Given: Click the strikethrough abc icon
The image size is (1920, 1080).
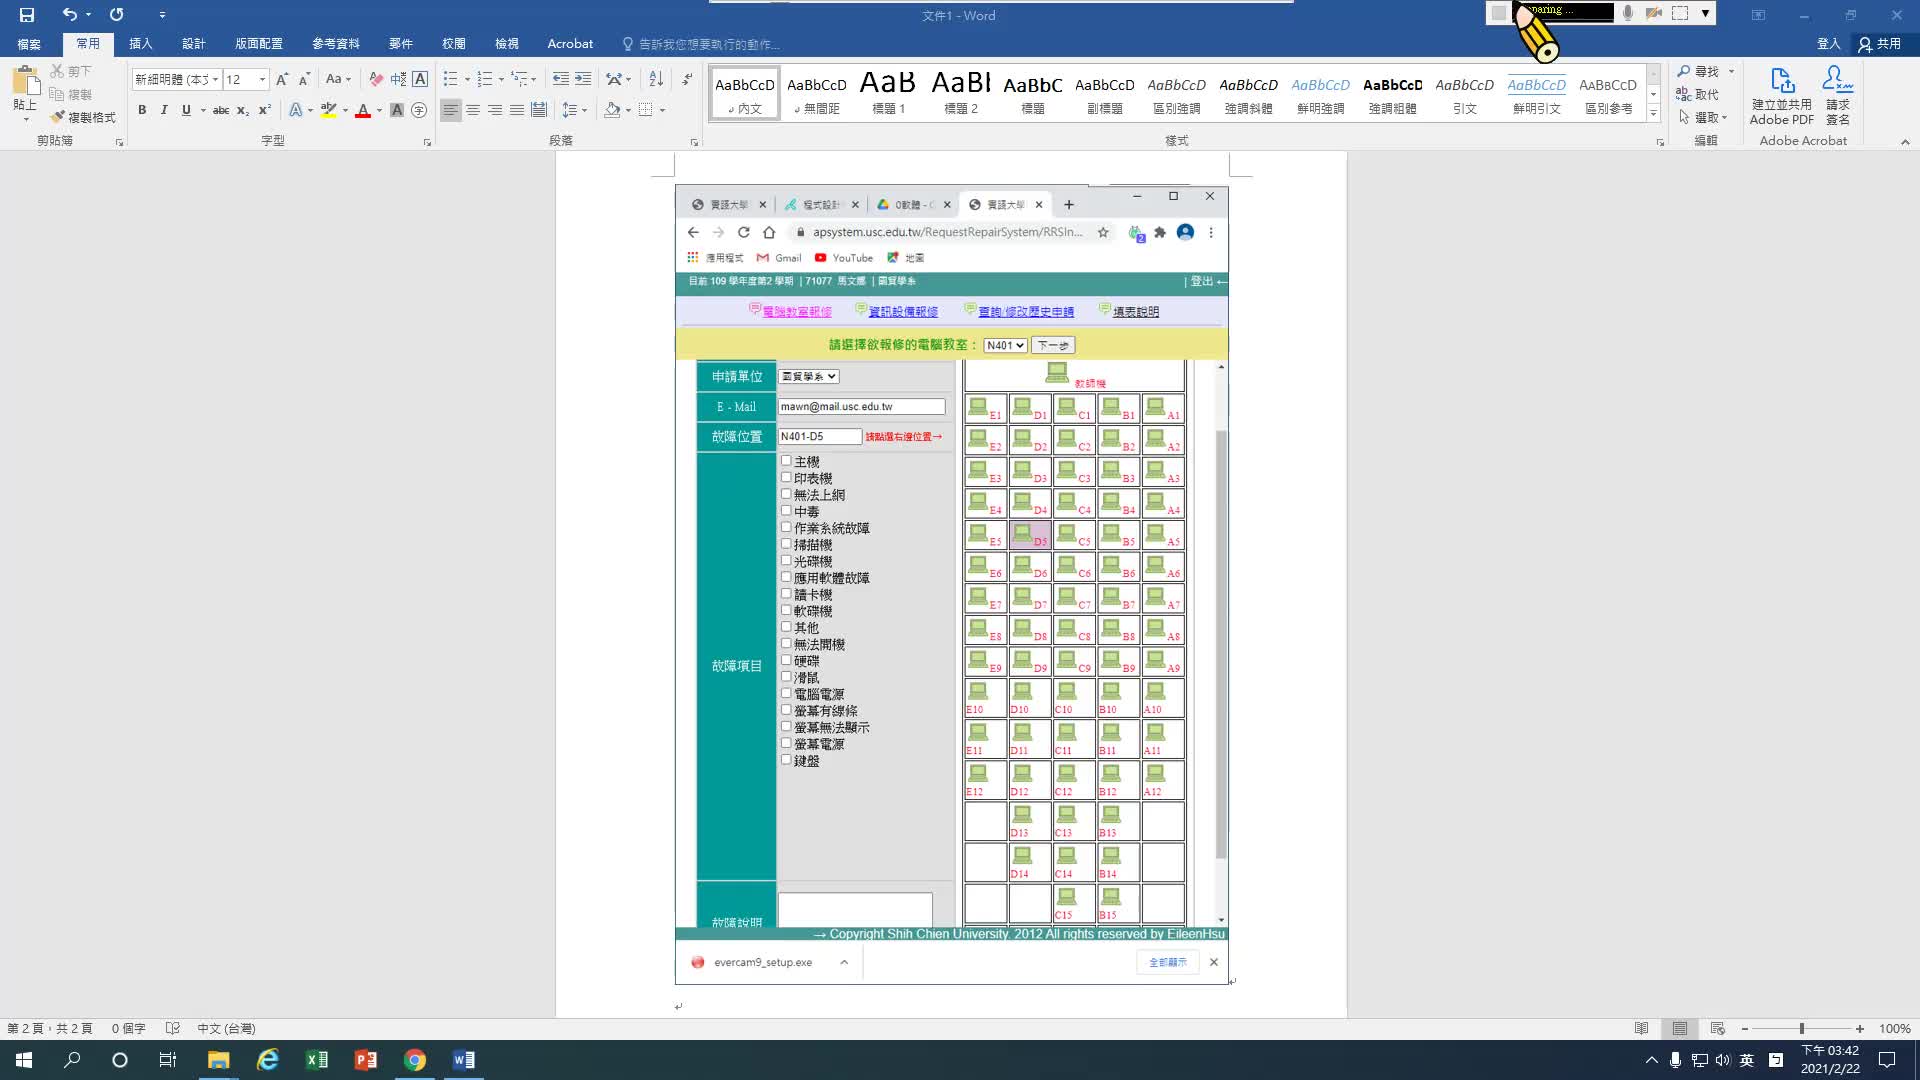Looking at the screenshot, I should (221, 110).
